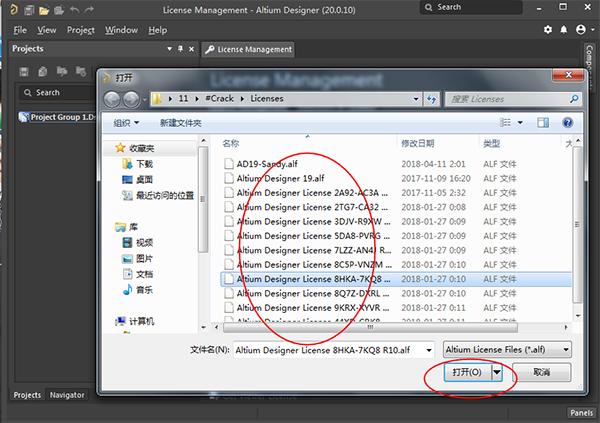Click the save-all documents icon in title bar
Screen dimensions: 600x423
29,10
